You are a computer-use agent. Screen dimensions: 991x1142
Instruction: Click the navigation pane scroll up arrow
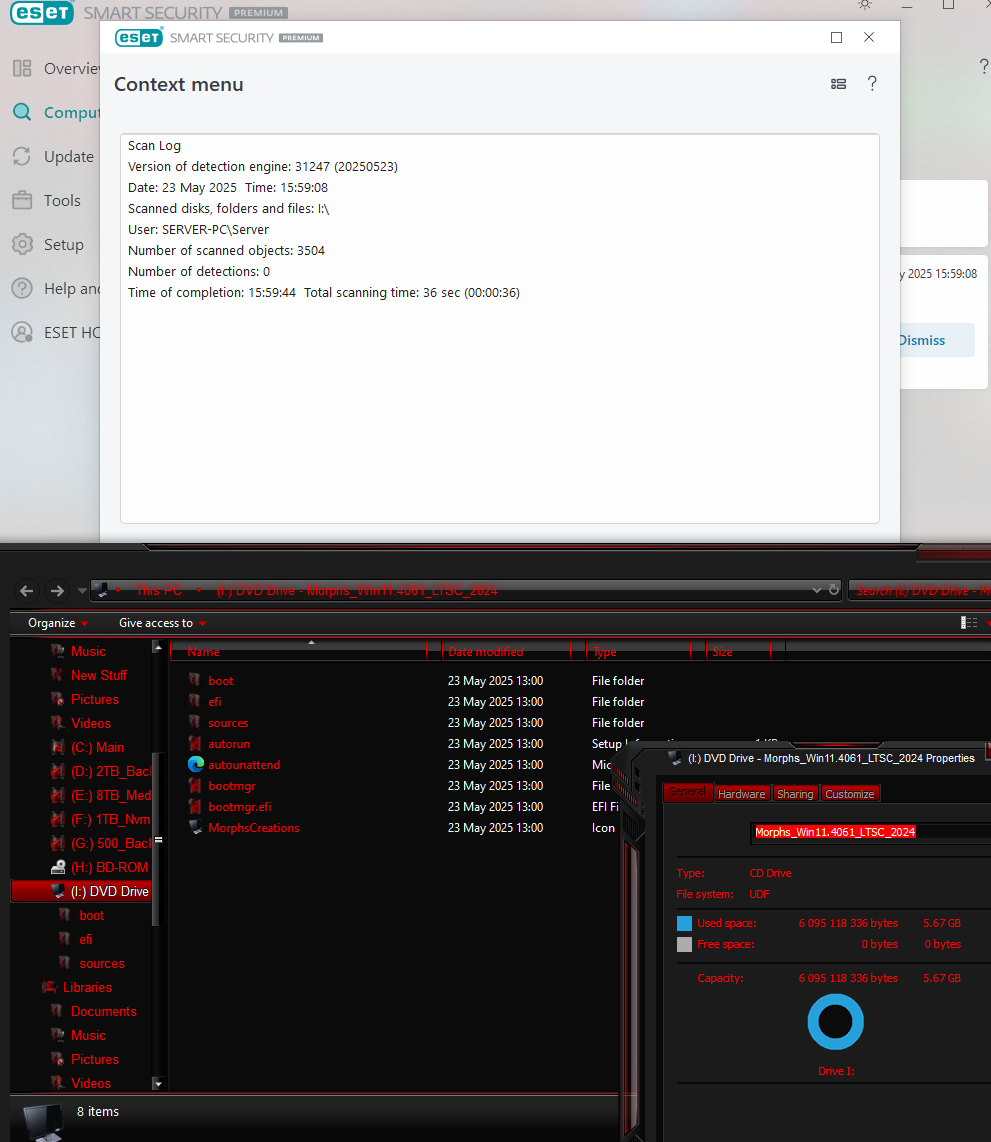pos(157,647)
